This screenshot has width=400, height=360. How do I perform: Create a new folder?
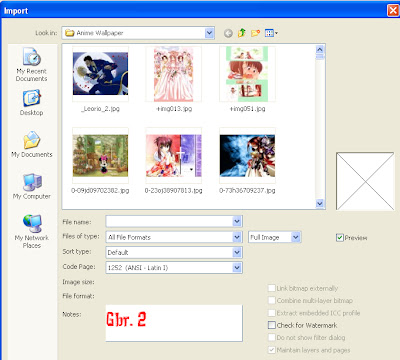(x=256, y=33)
